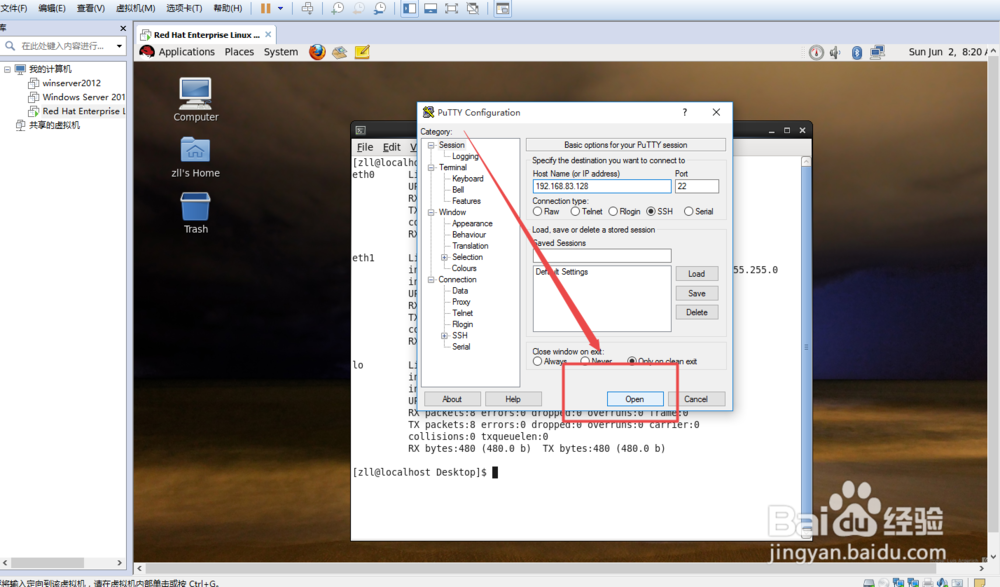The height and width of the screenshot is (587, 1000).
Task: Pause the virtual machine from VMware toolbar
Action: click(265, 8)
